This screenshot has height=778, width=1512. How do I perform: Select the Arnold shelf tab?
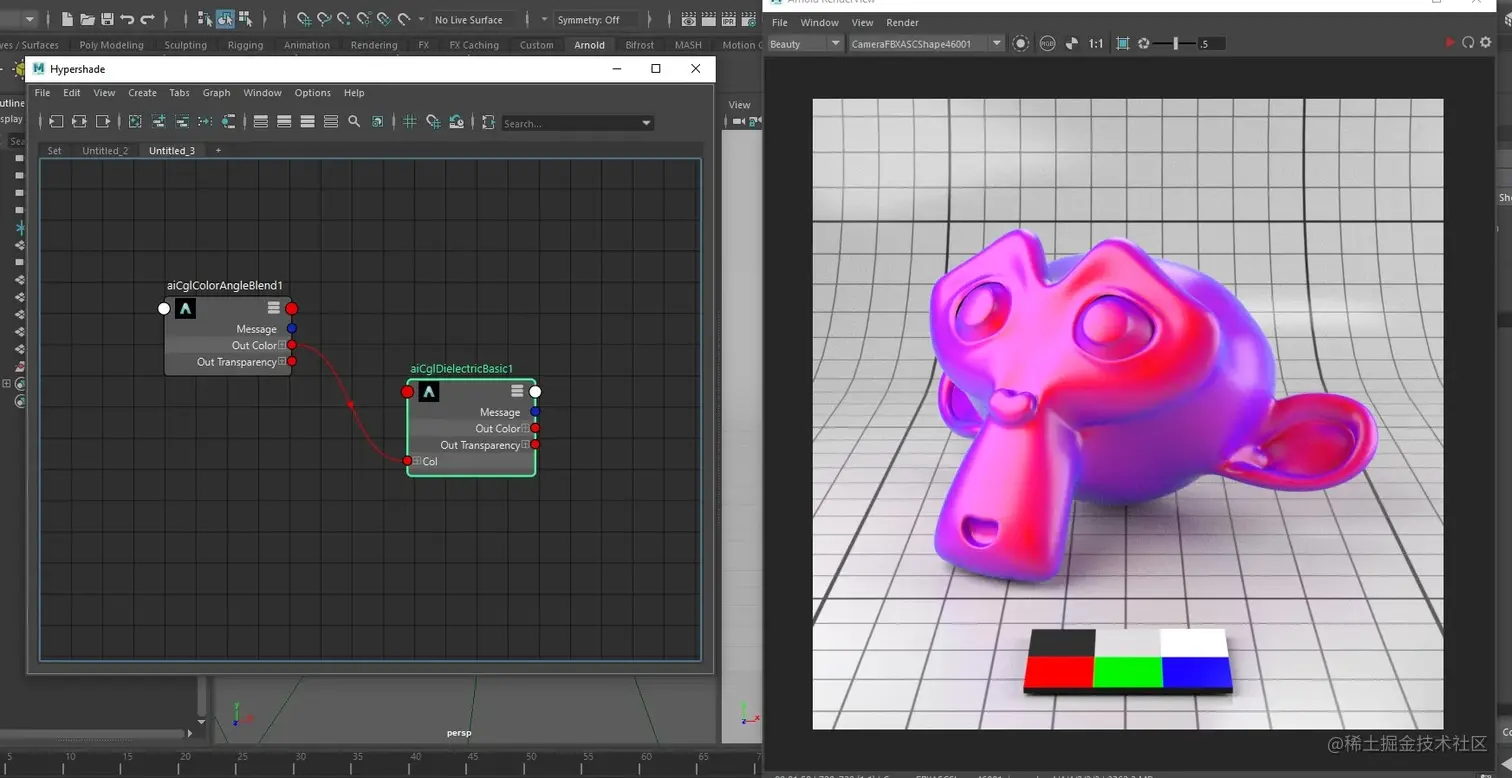[589, 45]
